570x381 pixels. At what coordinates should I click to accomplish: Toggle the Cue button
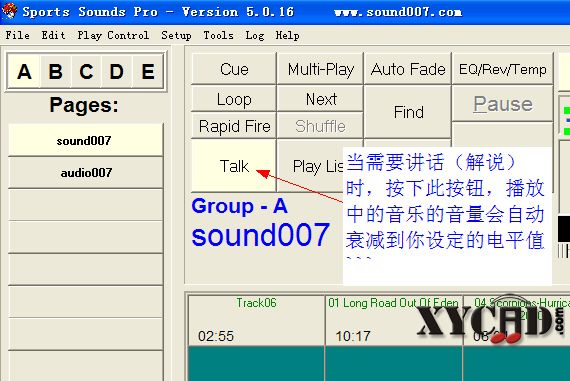234,69
